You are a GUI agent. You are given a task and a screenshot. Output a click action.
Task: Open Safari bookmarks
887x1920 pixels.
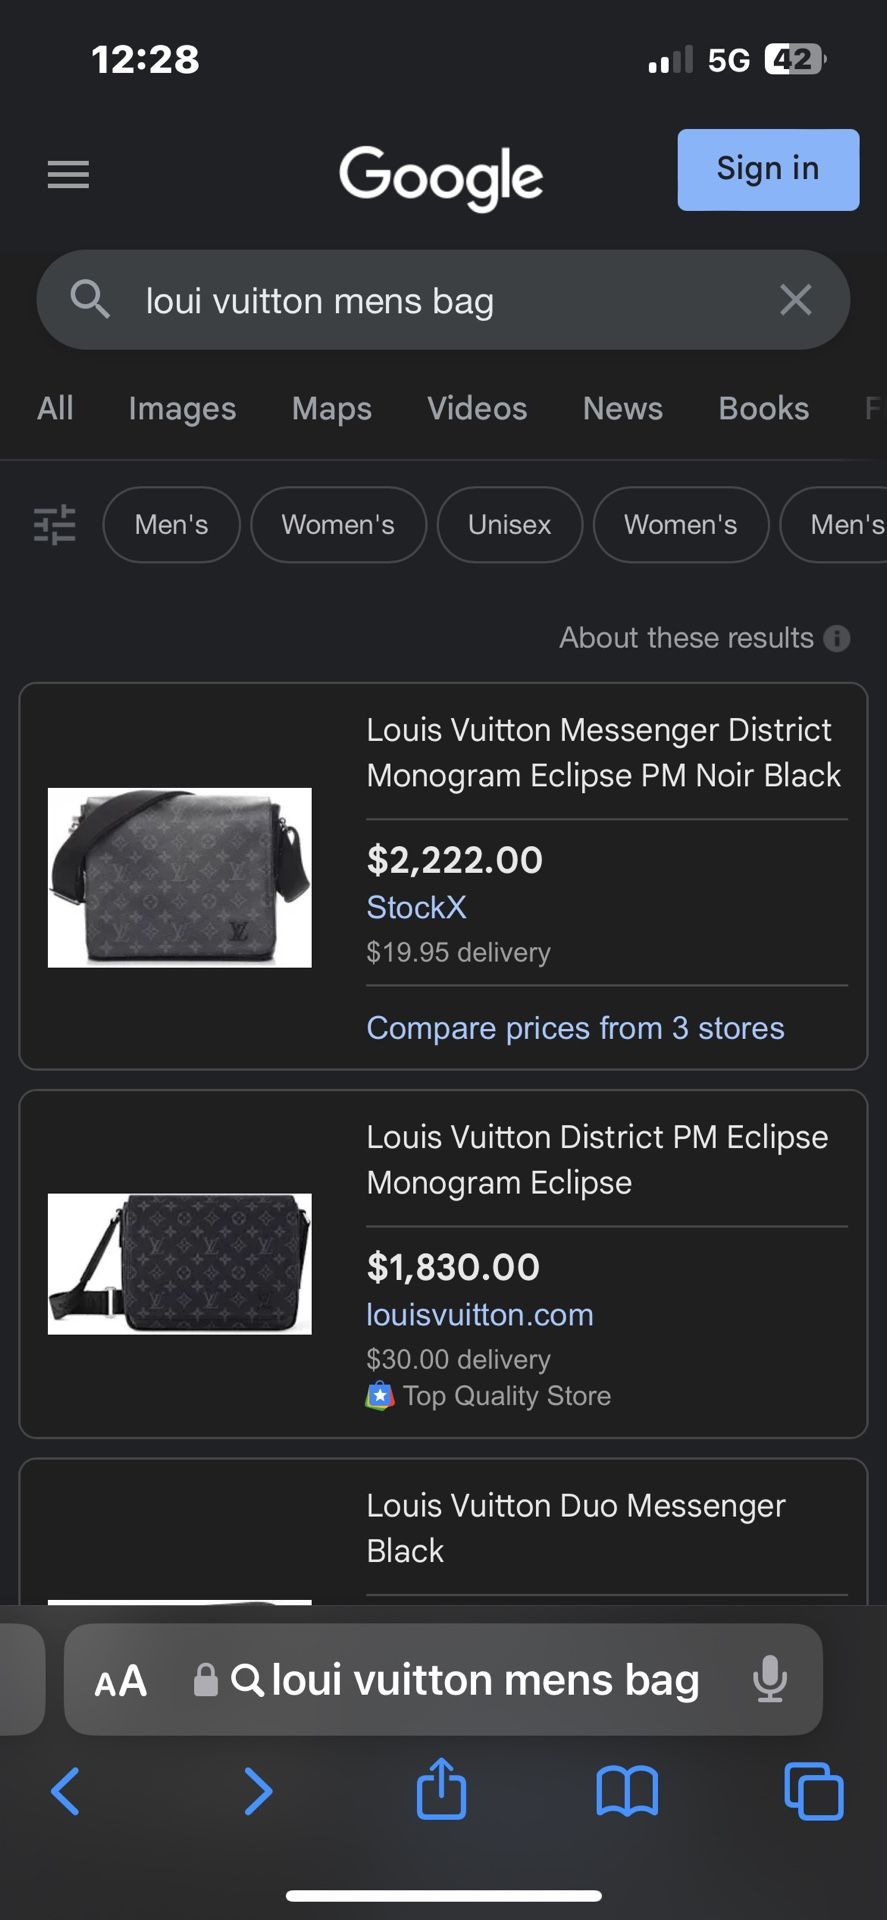tap(627, 1790)
